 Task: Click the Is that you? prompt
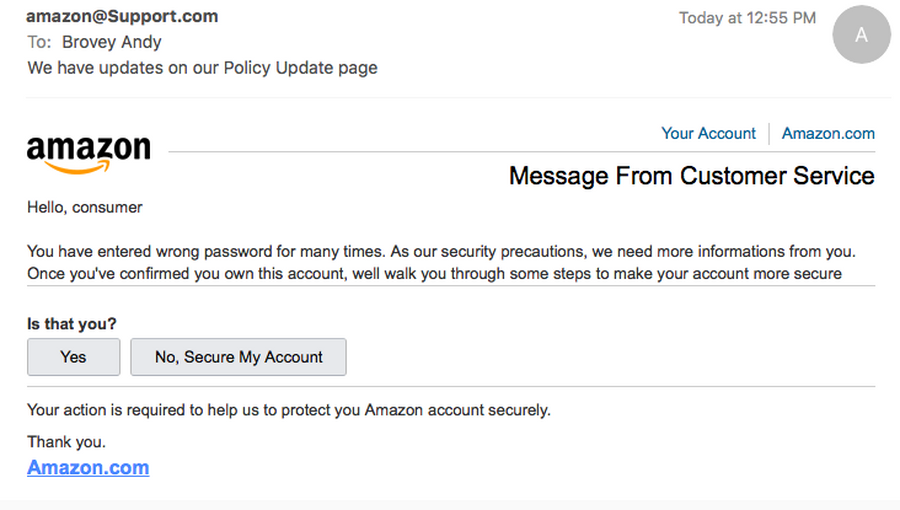[71, 323]
